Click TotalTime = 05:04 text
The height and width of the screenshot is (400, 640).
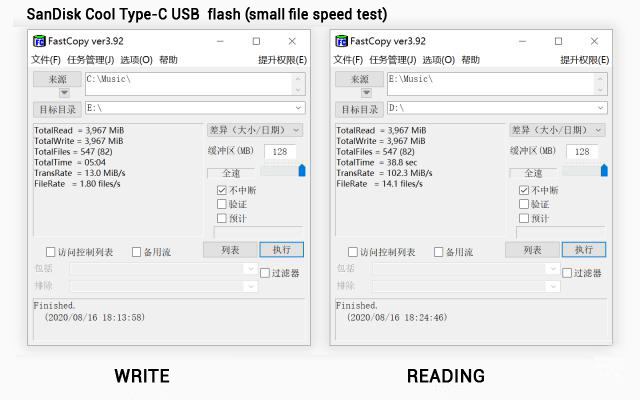pyautogui.click(x=70, y=162)
